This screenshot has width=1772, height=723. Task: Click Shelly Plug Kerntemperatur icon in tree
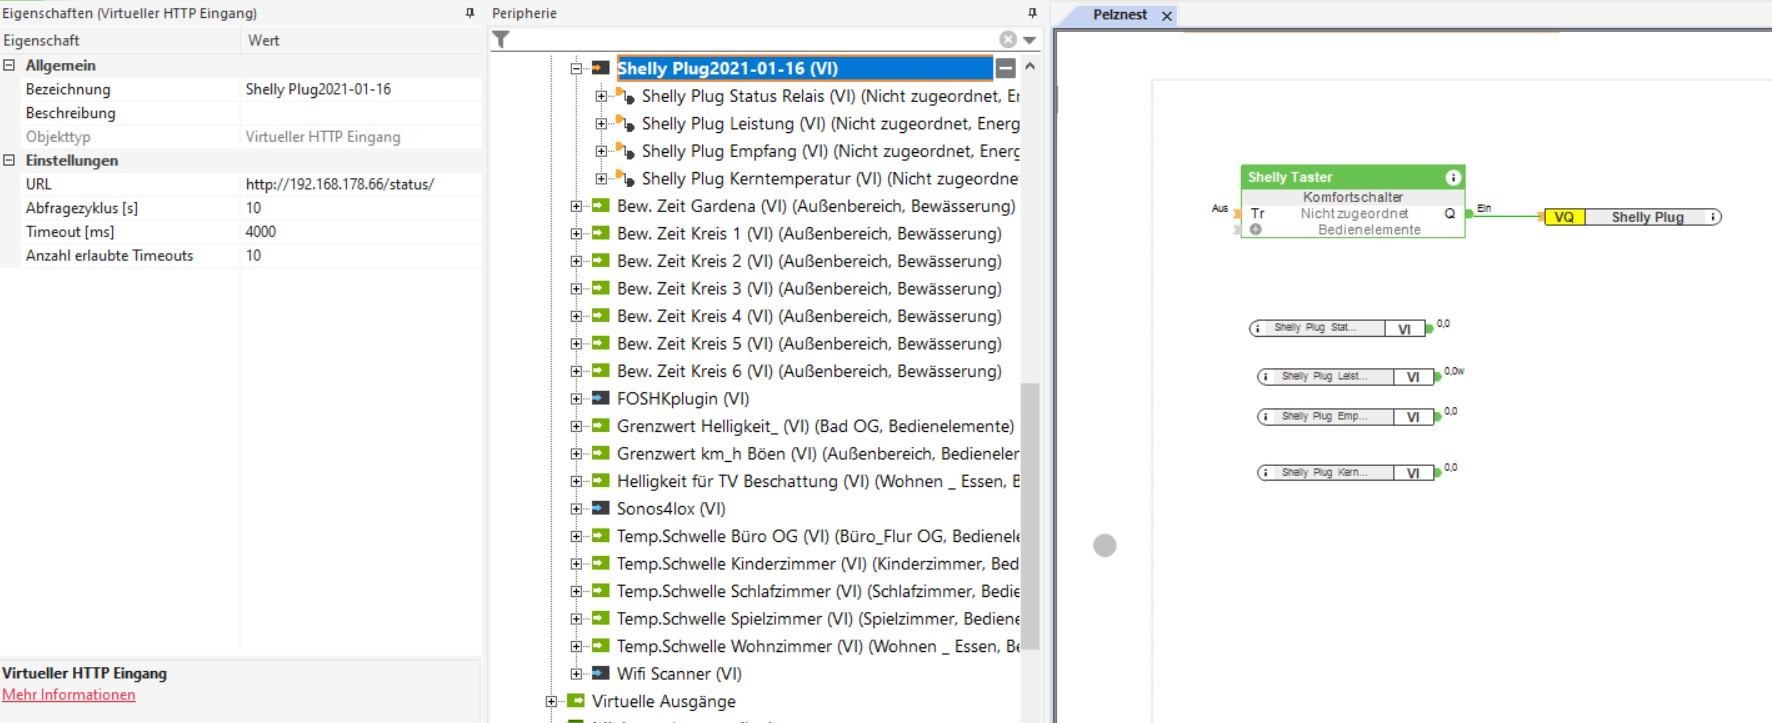tap(625, 179)
